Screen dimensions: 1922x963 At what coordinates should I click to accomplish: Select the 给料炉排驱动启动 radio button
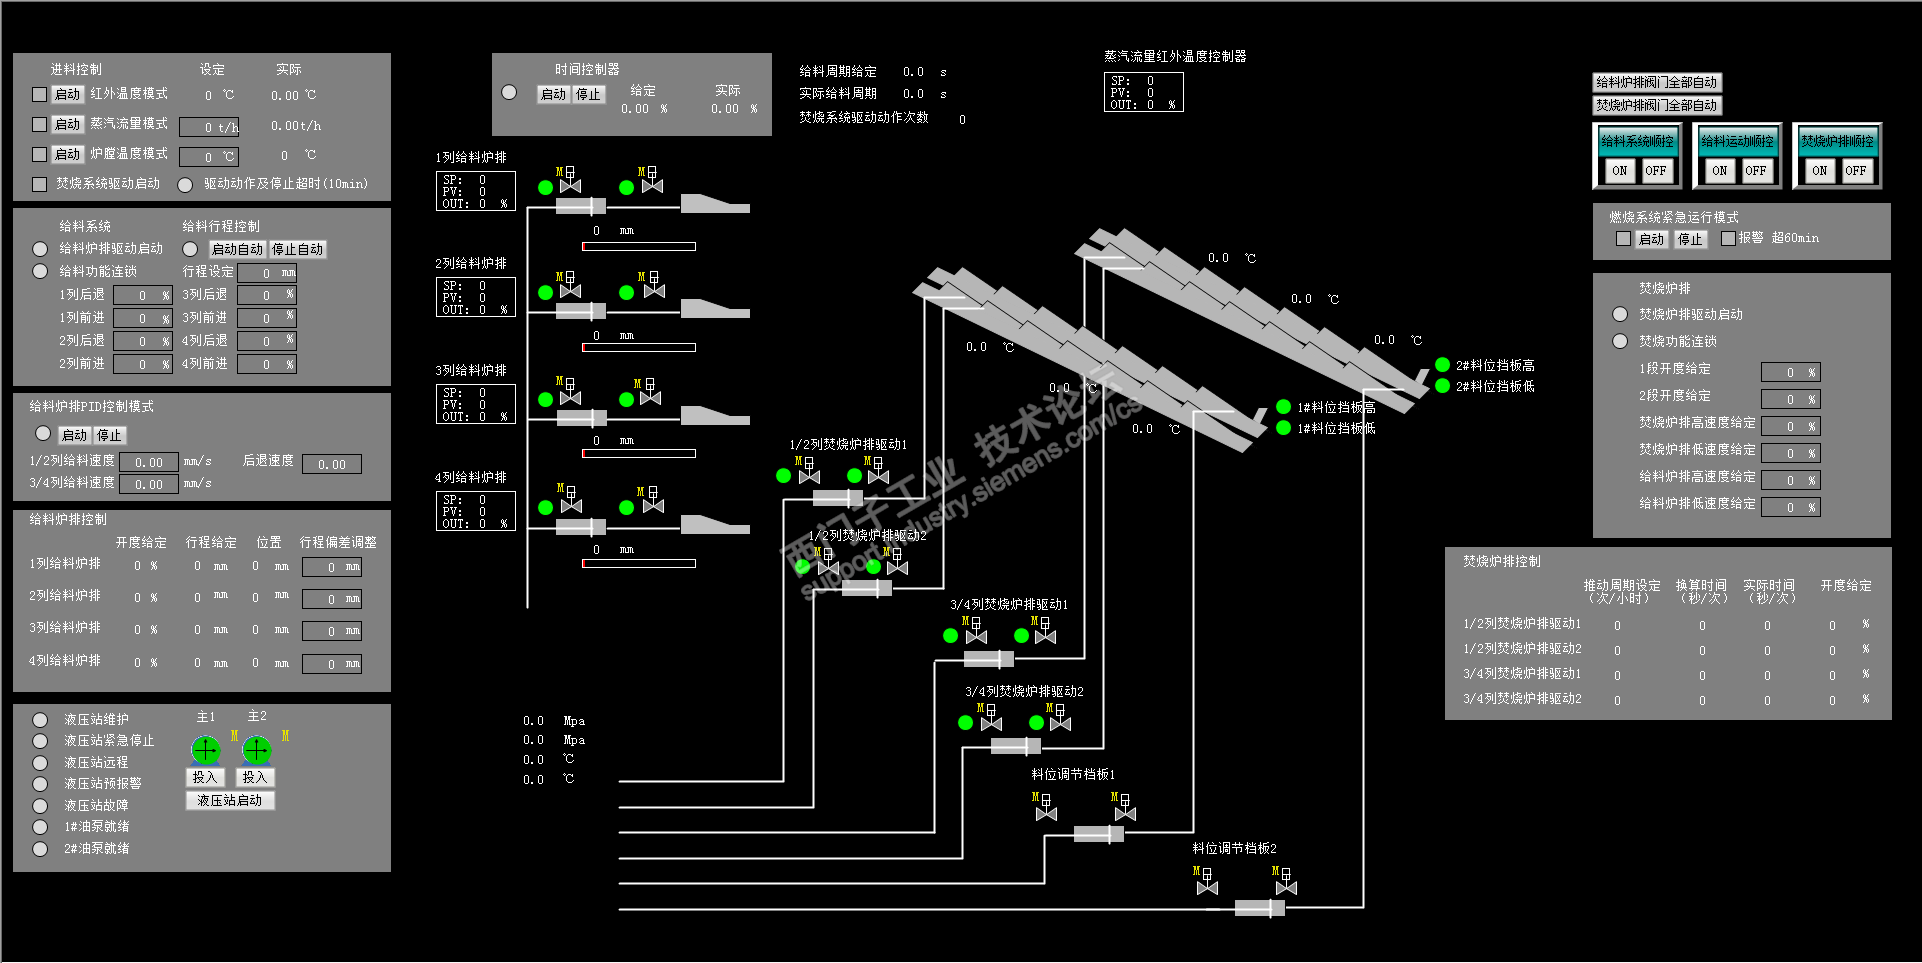point(40,248)
